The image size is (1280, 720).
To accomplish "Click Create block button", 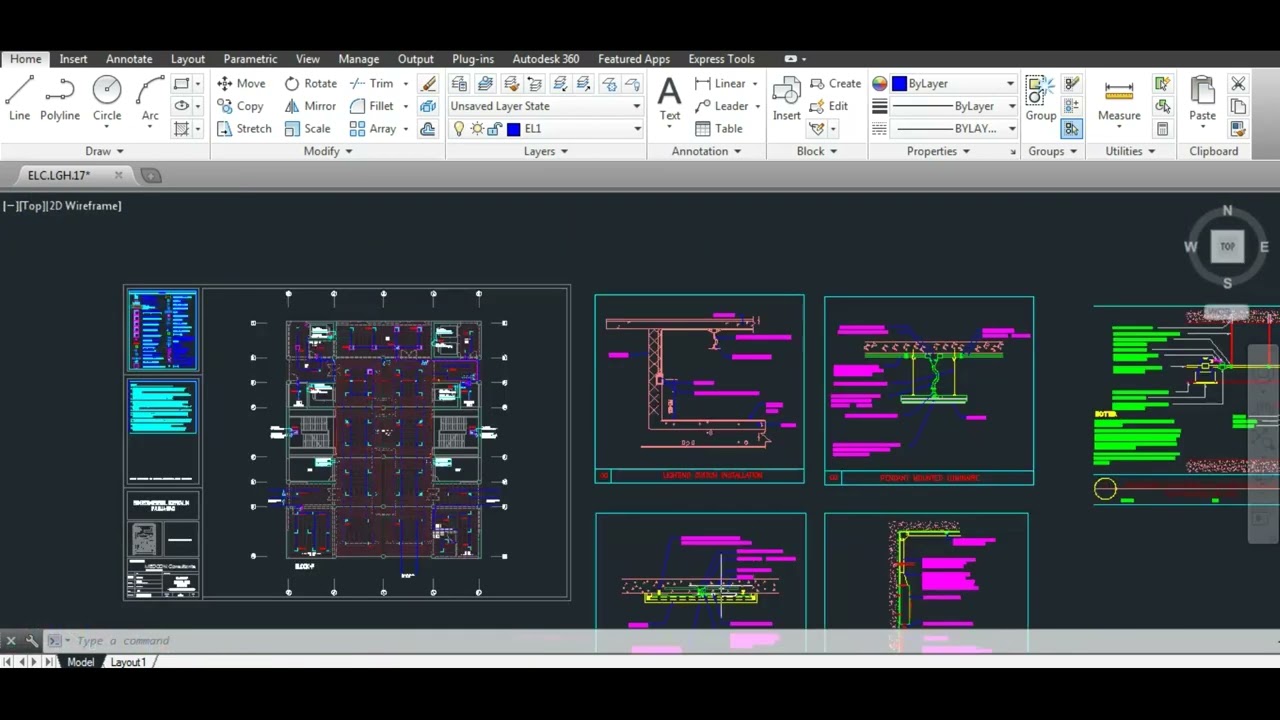I will click(x=836, y=84).
